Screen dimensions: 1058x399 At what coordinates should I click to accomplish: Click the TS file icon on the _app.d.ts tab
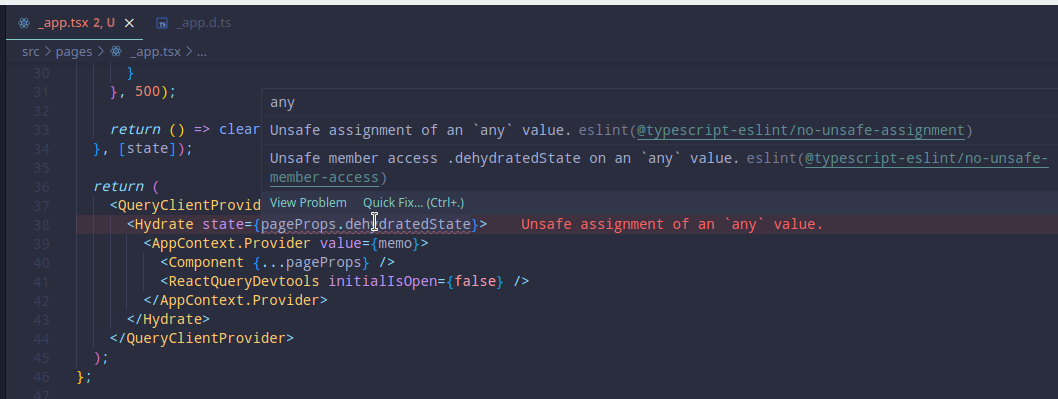162,23
